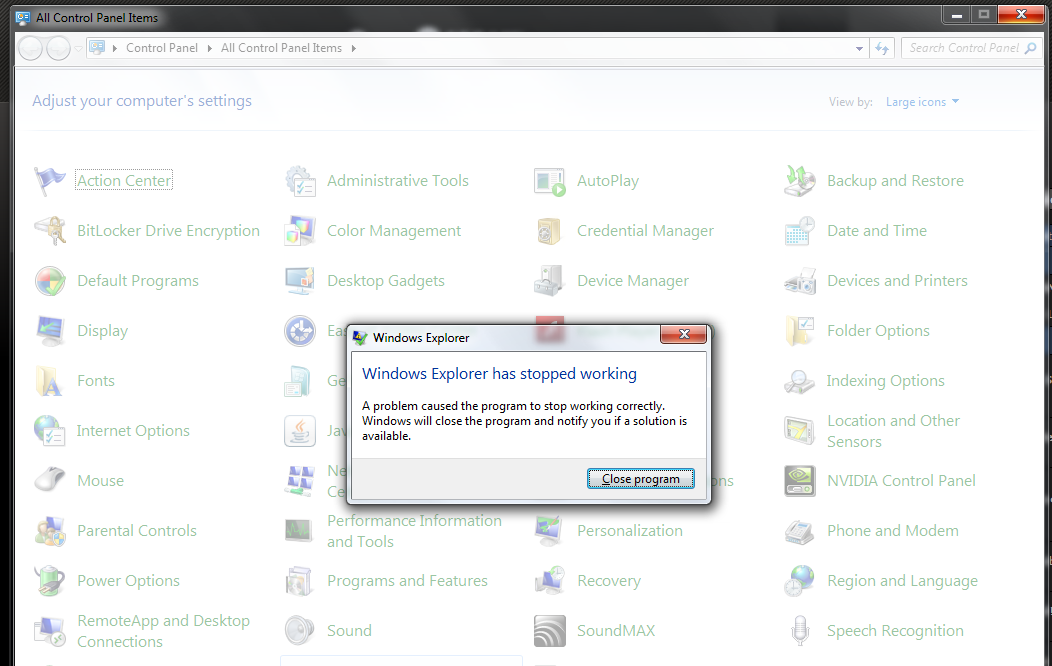Select the Parental Controls icon
1052x666 pixels.
pos(137,531)
